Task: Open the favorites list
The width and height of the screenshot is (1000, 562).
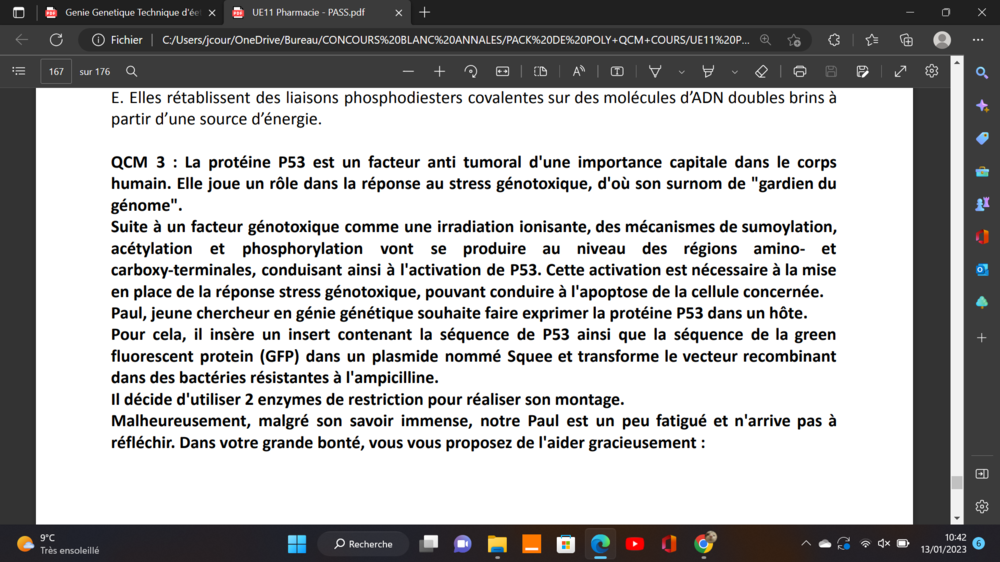Action: [x=872, y=40]
